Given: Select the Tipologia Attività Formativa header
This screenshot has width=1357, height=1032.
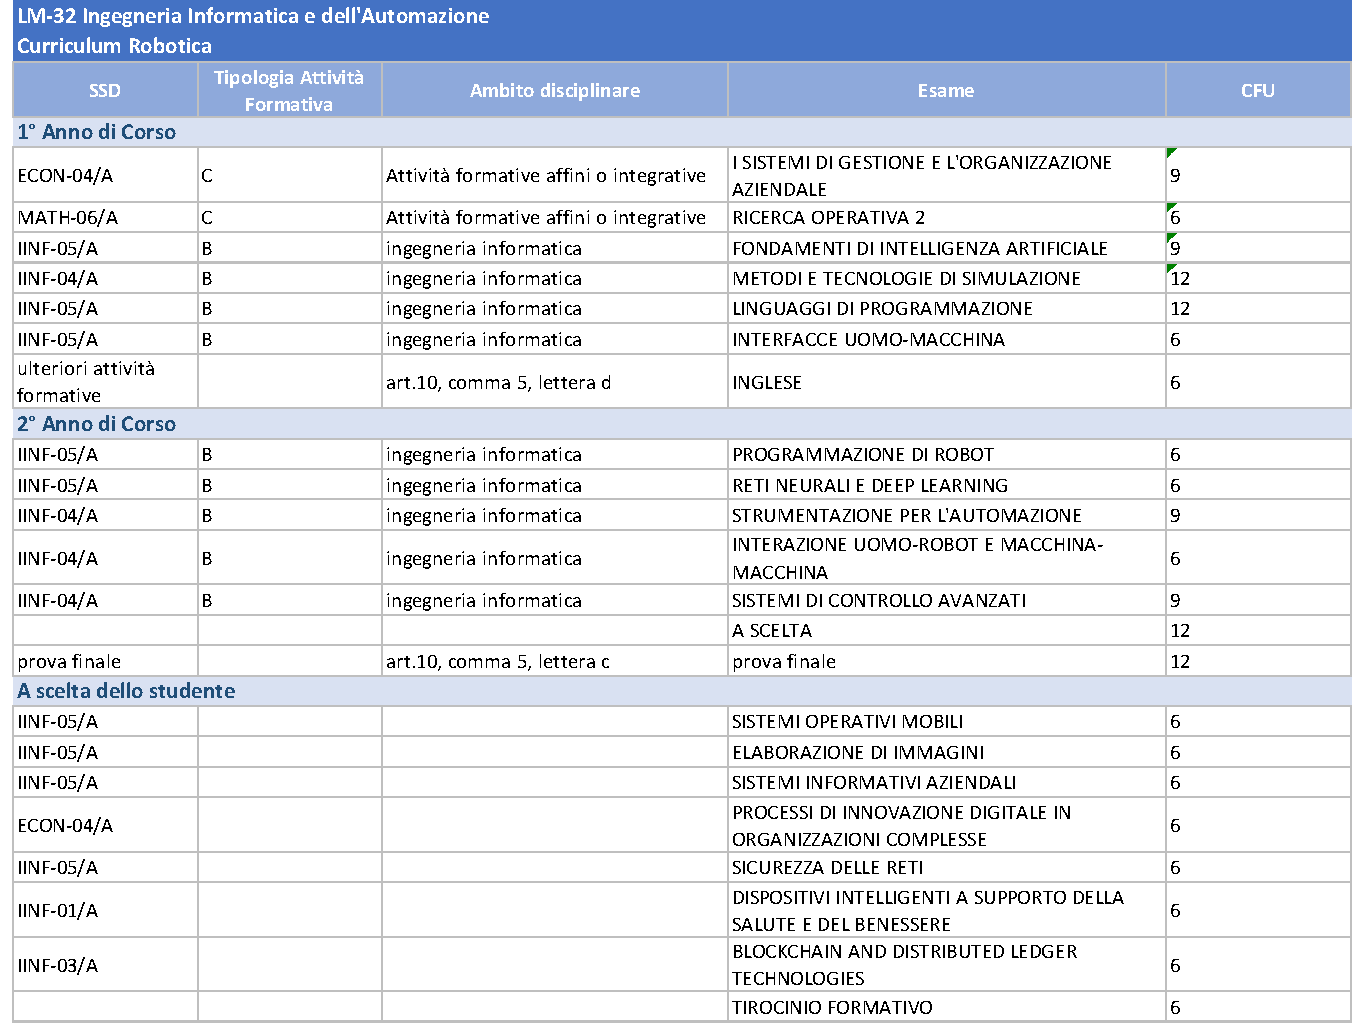Looking at the screenshot, I should [289, 90].
